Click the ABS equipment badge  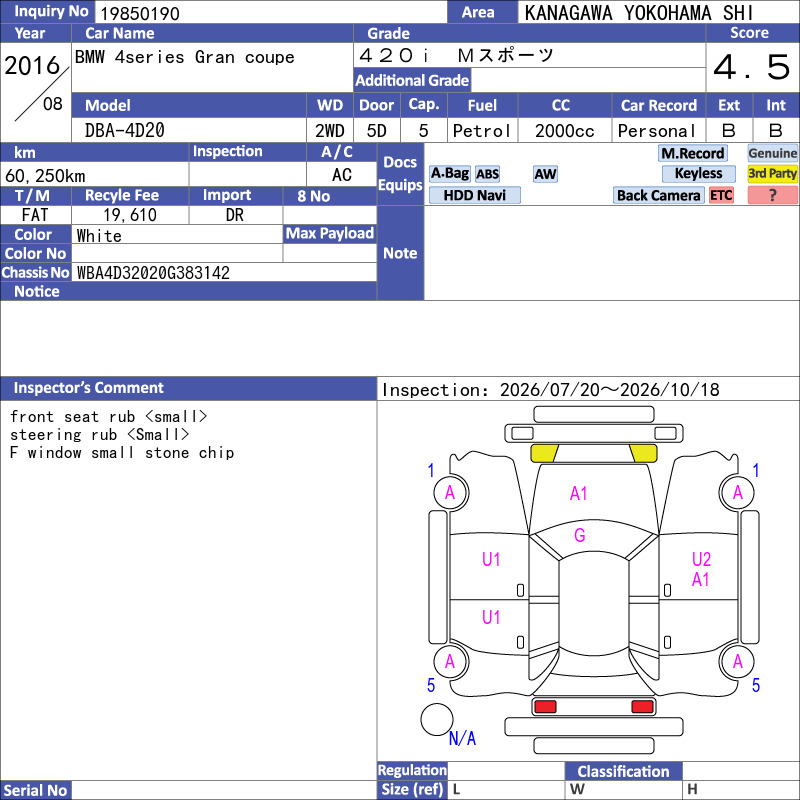click(487, 174)
